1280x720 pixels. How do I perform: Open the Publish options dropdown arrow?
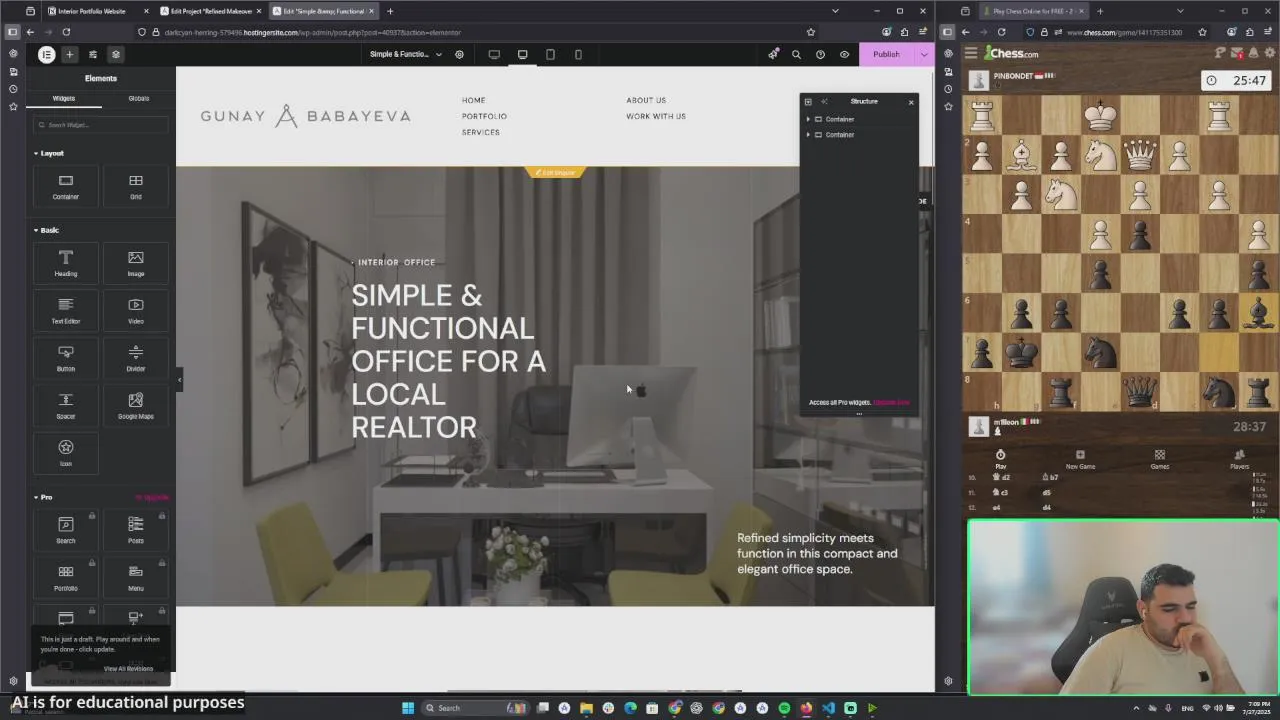pyautogui.click(x=923, y=54)
